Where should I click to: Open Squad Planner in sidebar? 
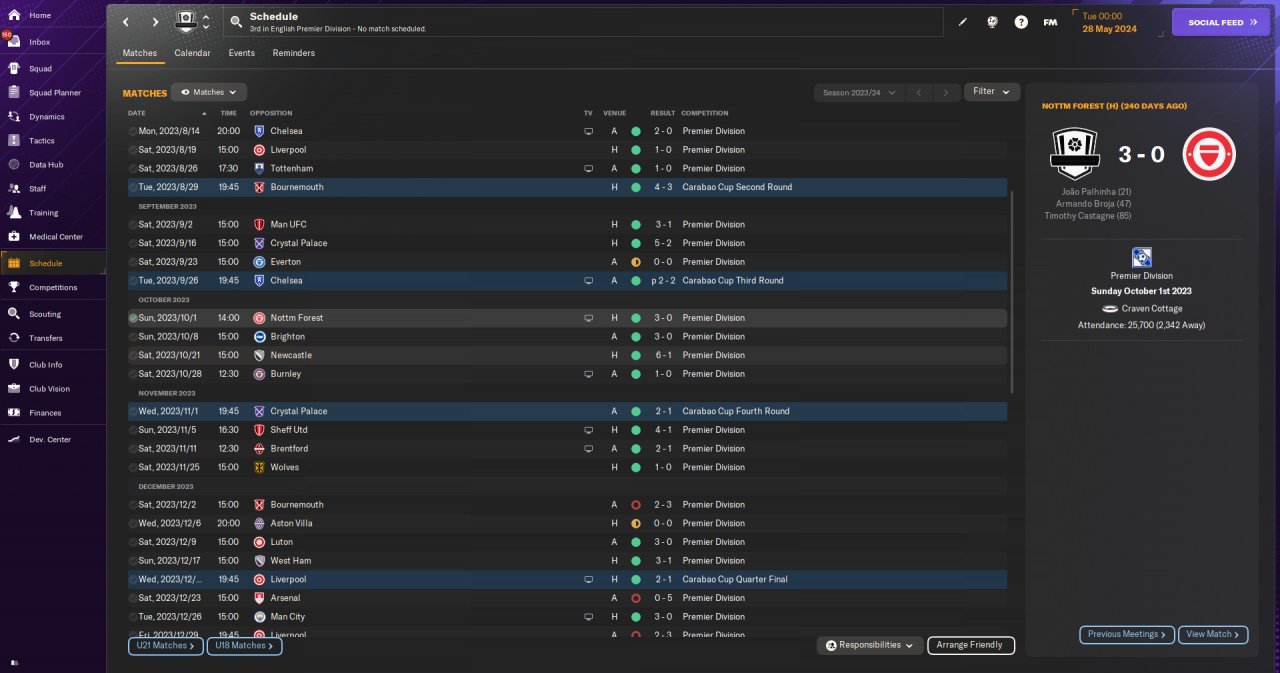(55, 93)
